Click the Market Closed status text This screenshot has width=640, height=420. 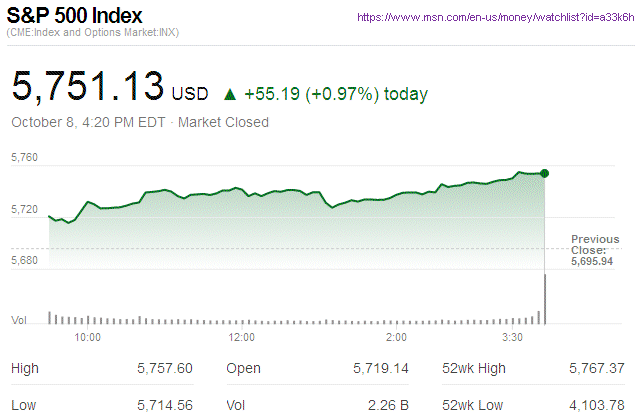[224, 122]
